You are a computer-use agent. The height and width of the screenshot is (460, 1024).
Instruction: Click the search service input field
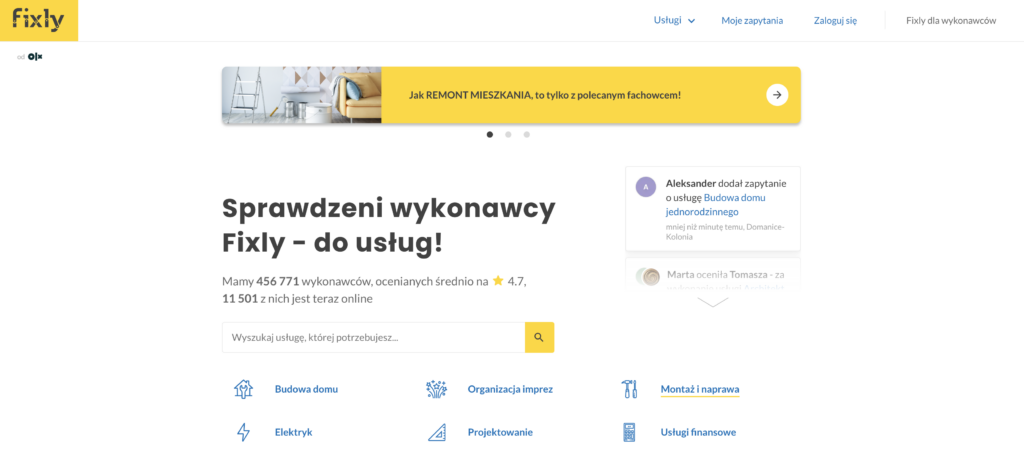click(374, 337)
